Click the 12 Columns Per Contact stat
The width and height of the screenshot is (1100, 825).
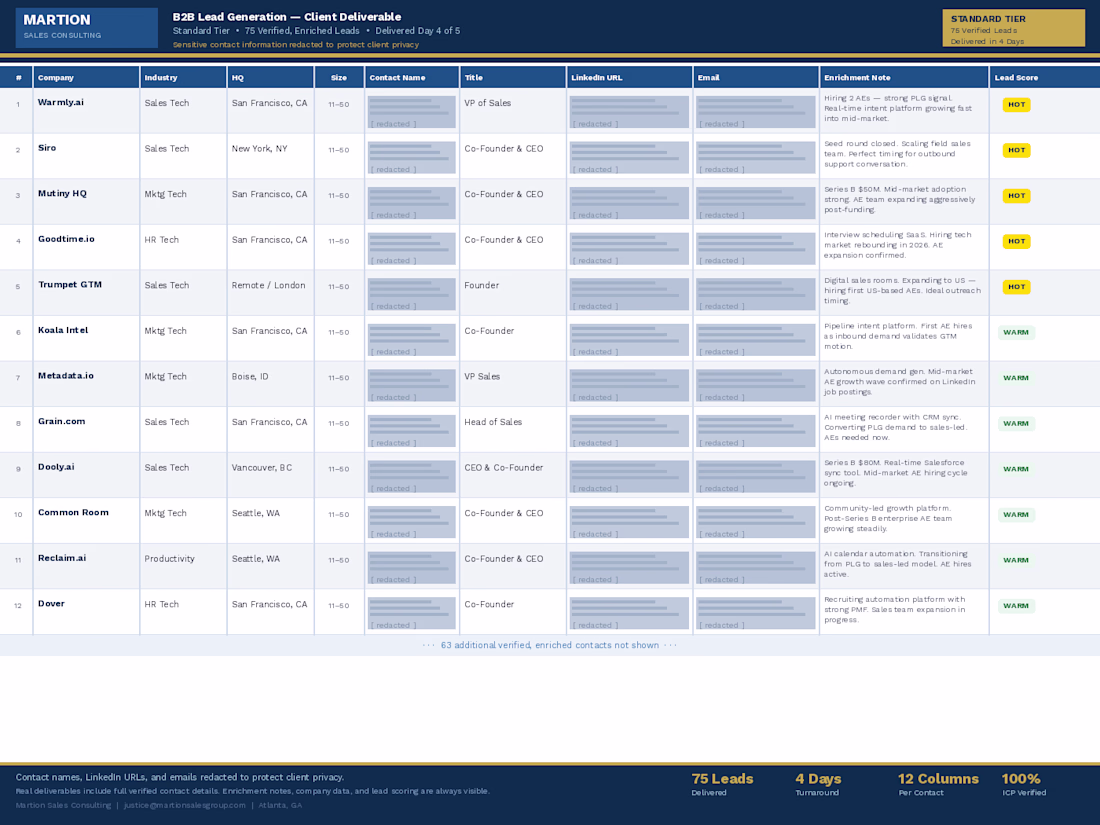pos(938,784)
